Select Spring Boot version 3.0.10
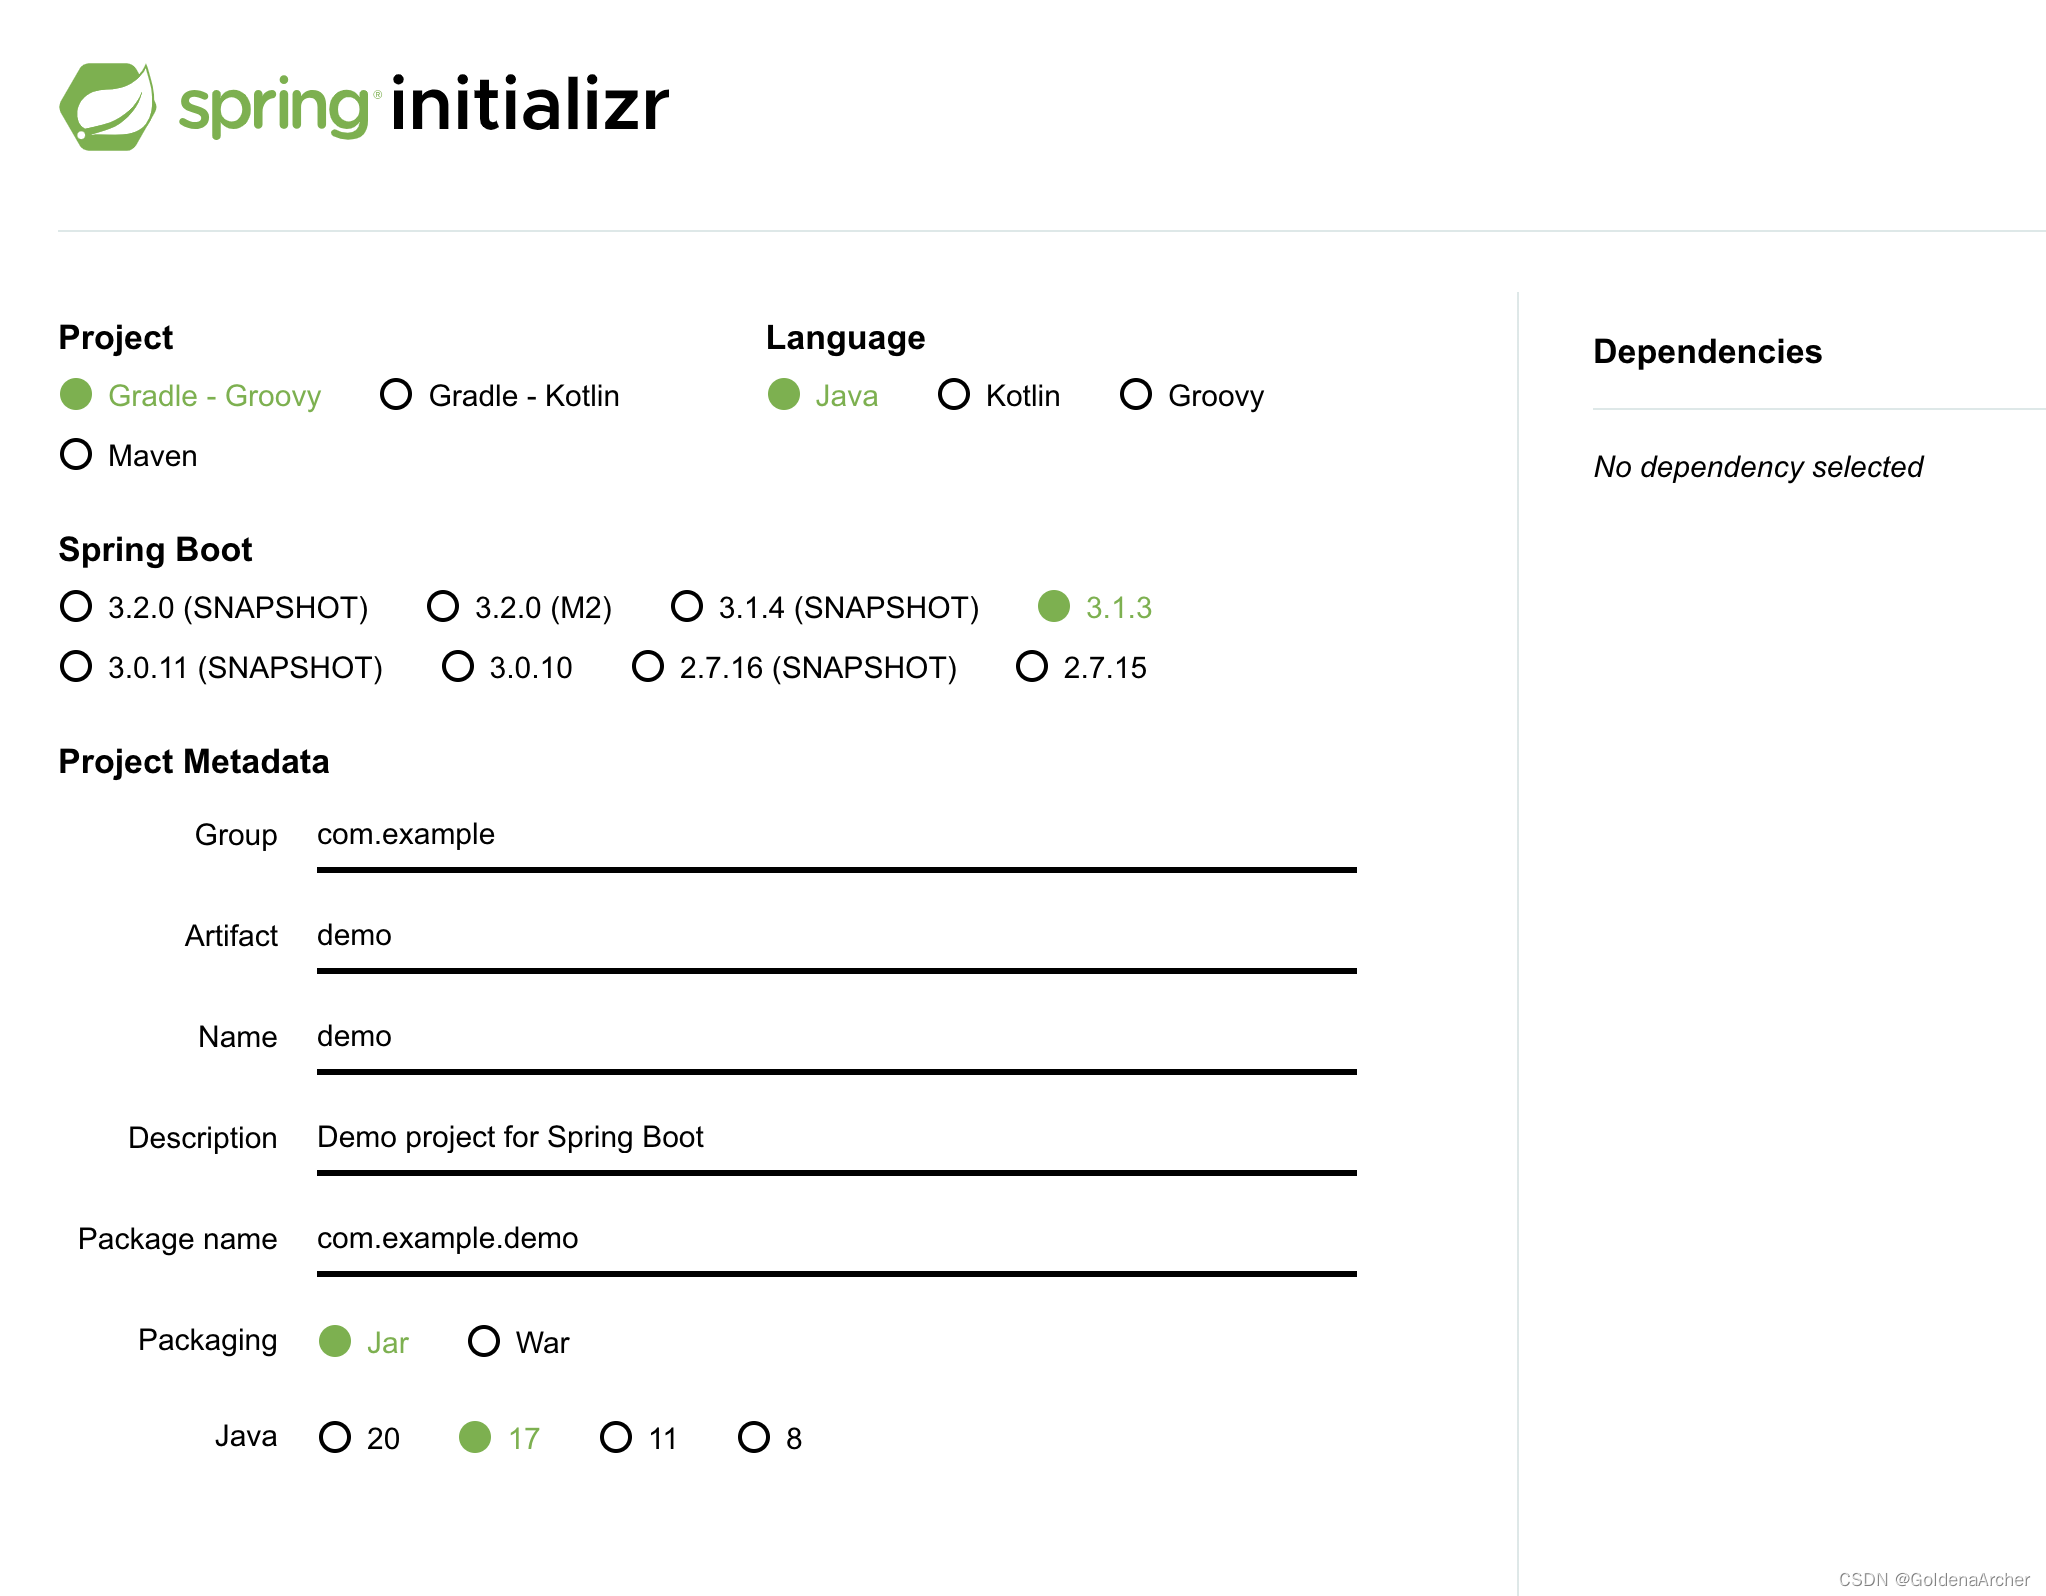 pyautogui.click(x=507, y=667)
